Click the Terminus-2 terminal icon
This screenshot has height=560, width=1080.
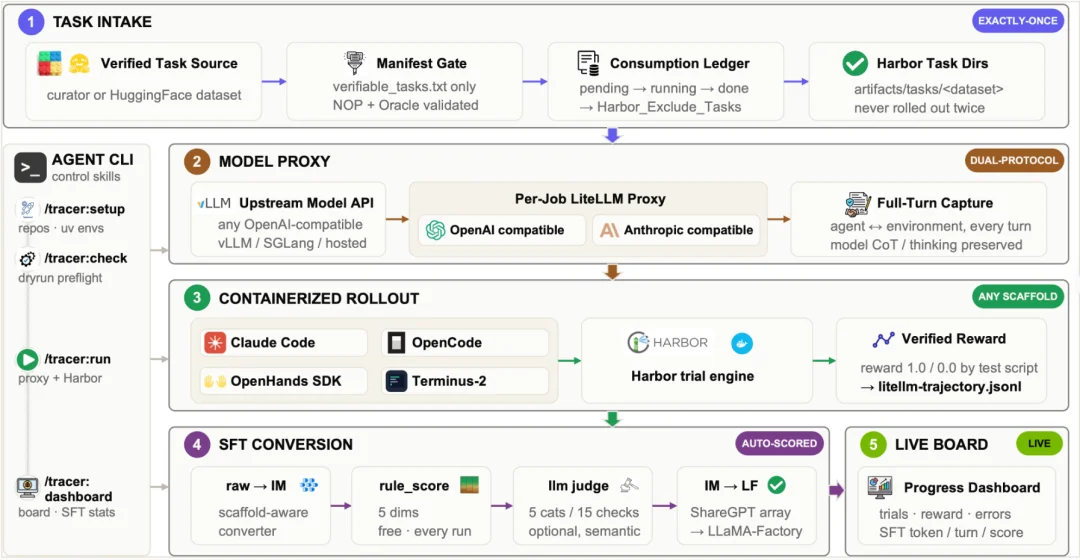pyautogui.click(x=396, y=381)
